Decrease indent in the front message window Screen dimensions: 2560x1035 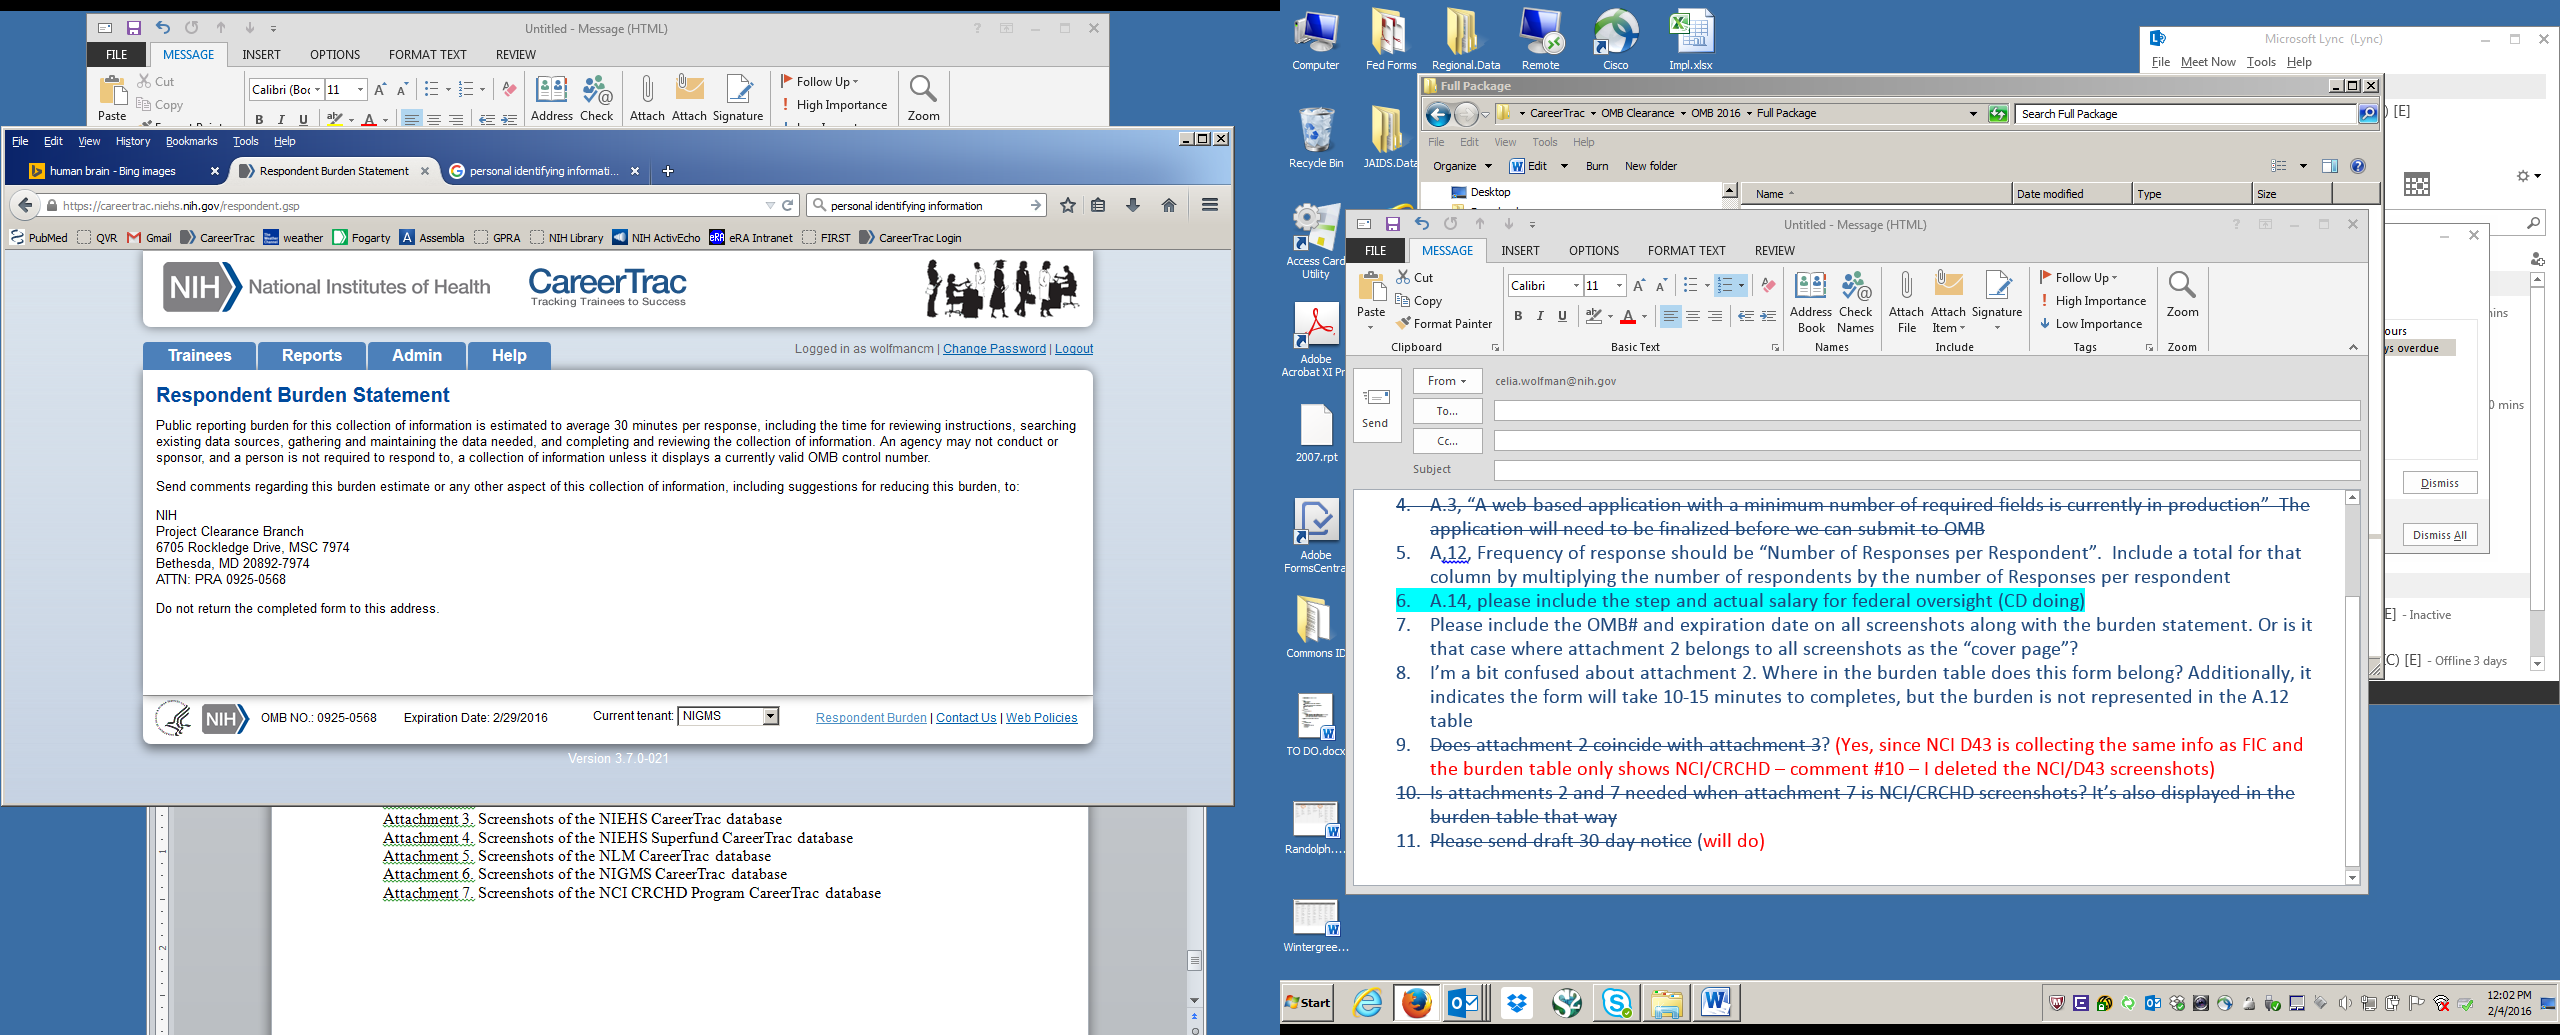(1746, 316)
